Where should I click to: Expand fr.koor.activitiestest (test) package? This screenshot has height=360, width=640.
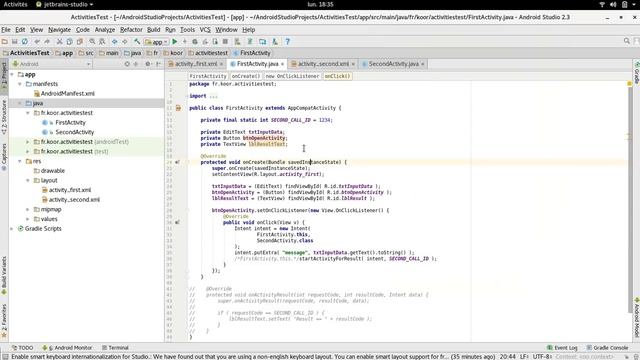pos(28,152)
